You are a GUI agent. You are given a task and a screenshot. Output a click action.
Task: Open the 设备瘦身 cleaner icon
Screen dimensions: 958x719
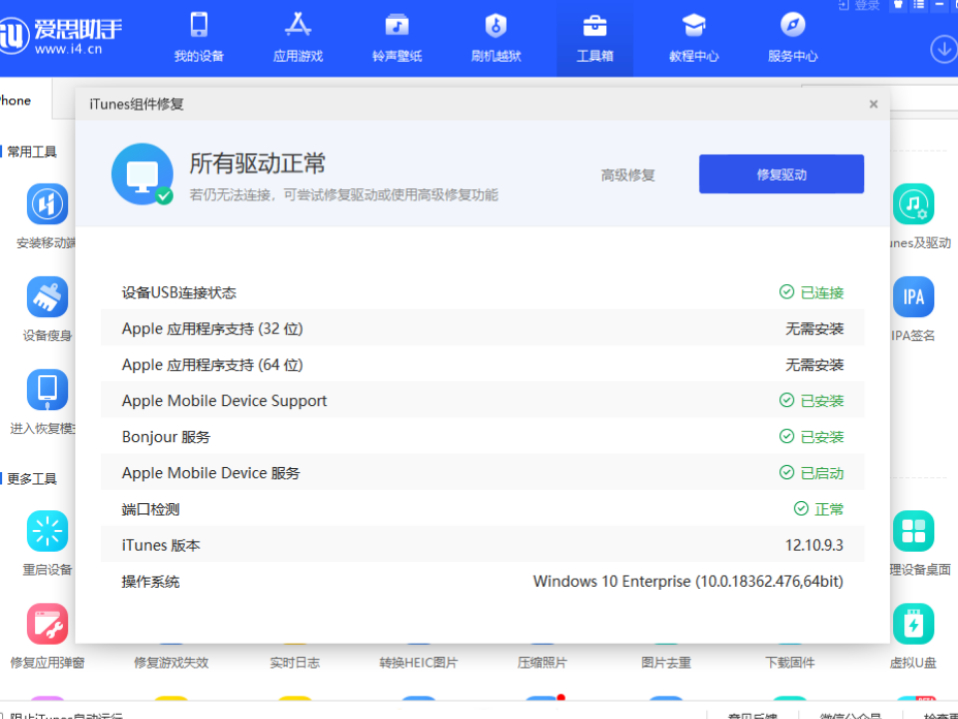pos(47,297)
